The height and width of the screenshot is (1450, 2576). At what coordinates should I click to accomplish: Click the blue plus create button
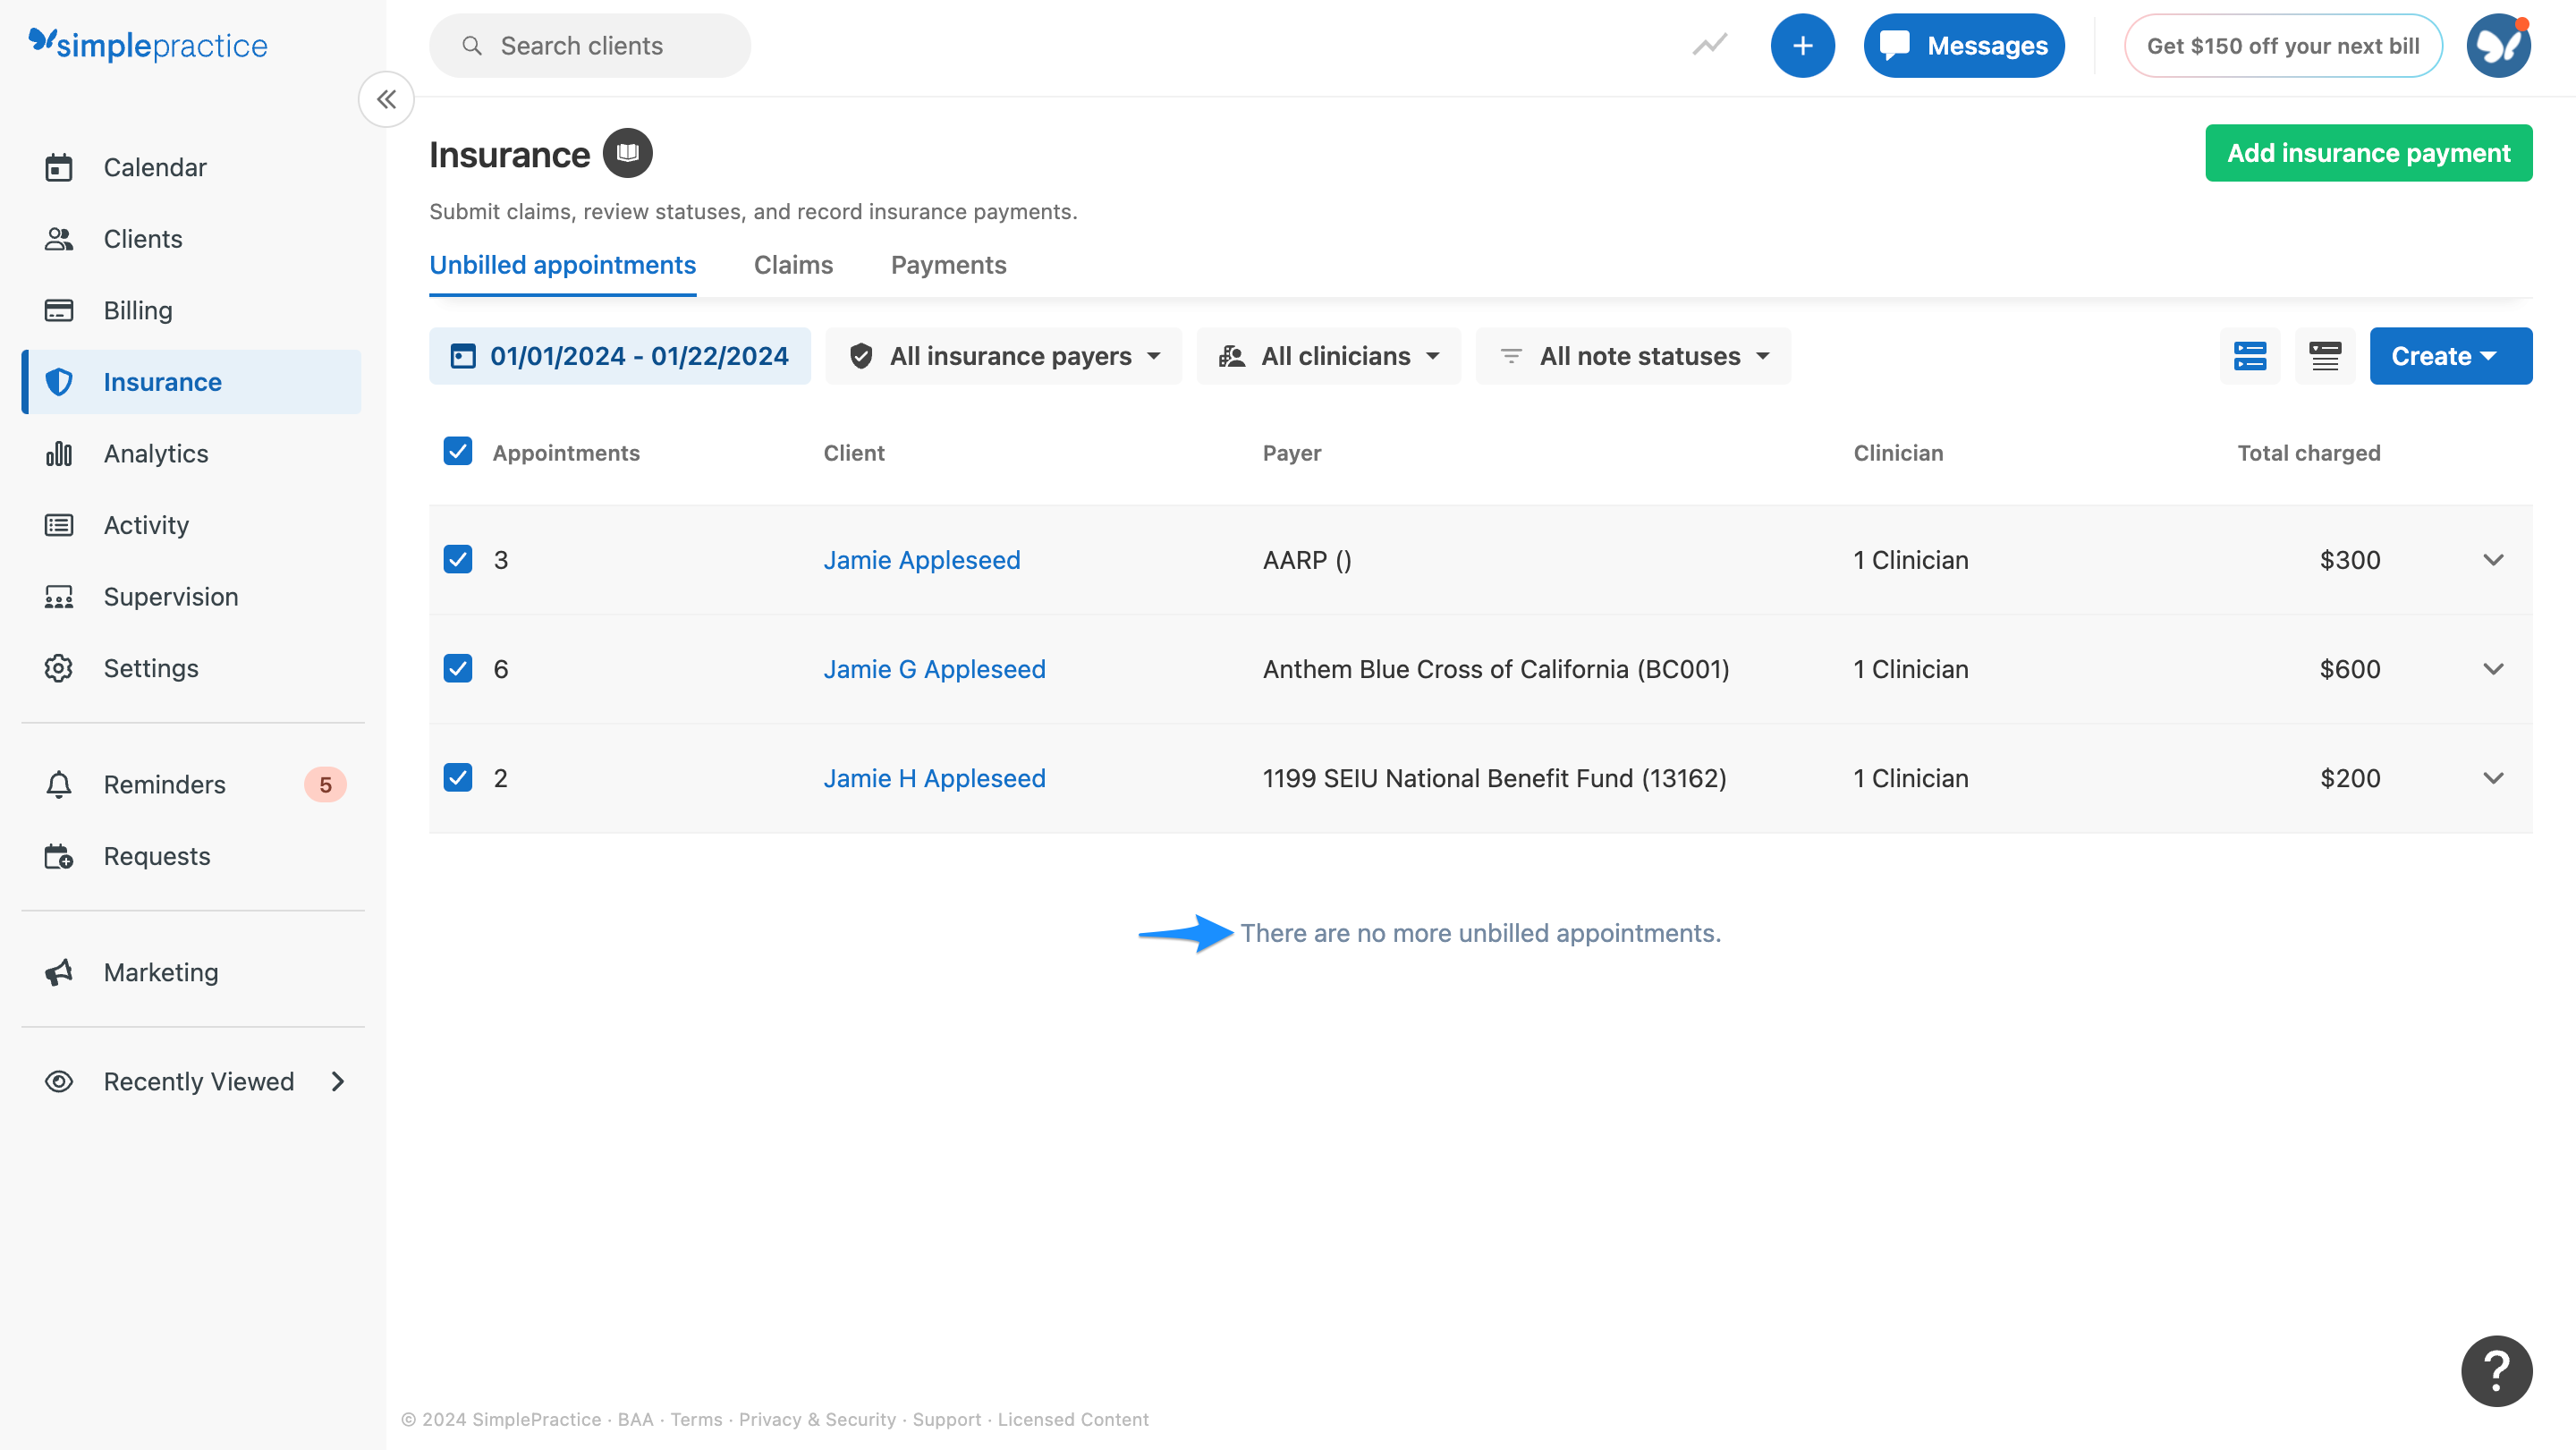pyautogui.click(x=1802, y=45)
